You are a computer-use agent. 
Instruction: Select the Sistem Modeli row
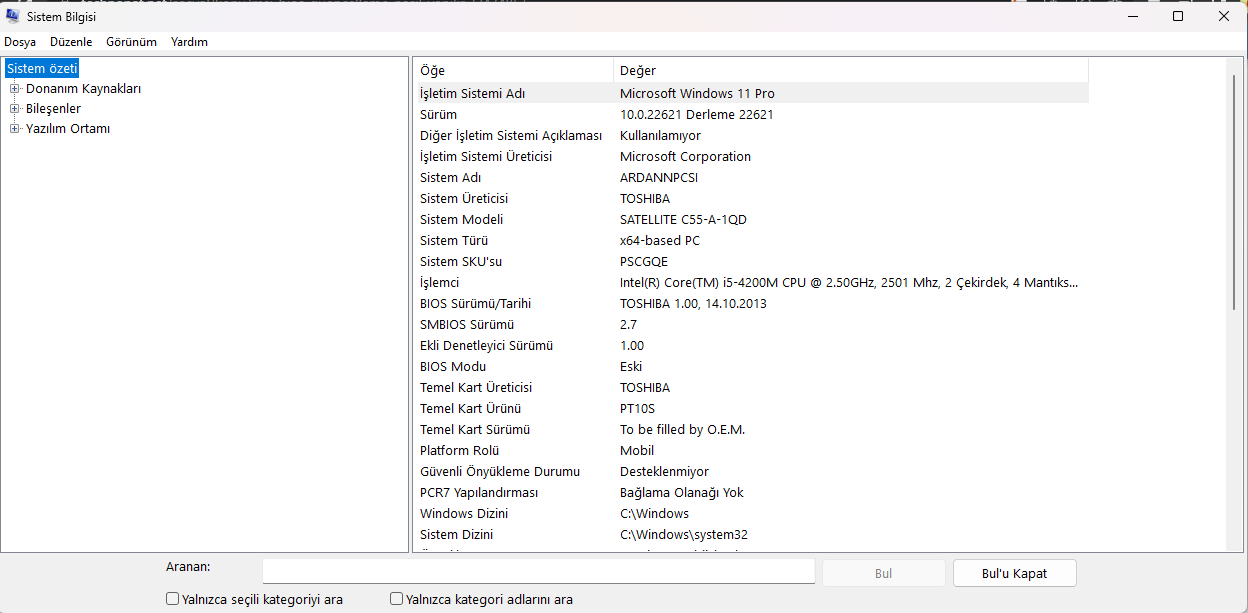click(752, 219)
